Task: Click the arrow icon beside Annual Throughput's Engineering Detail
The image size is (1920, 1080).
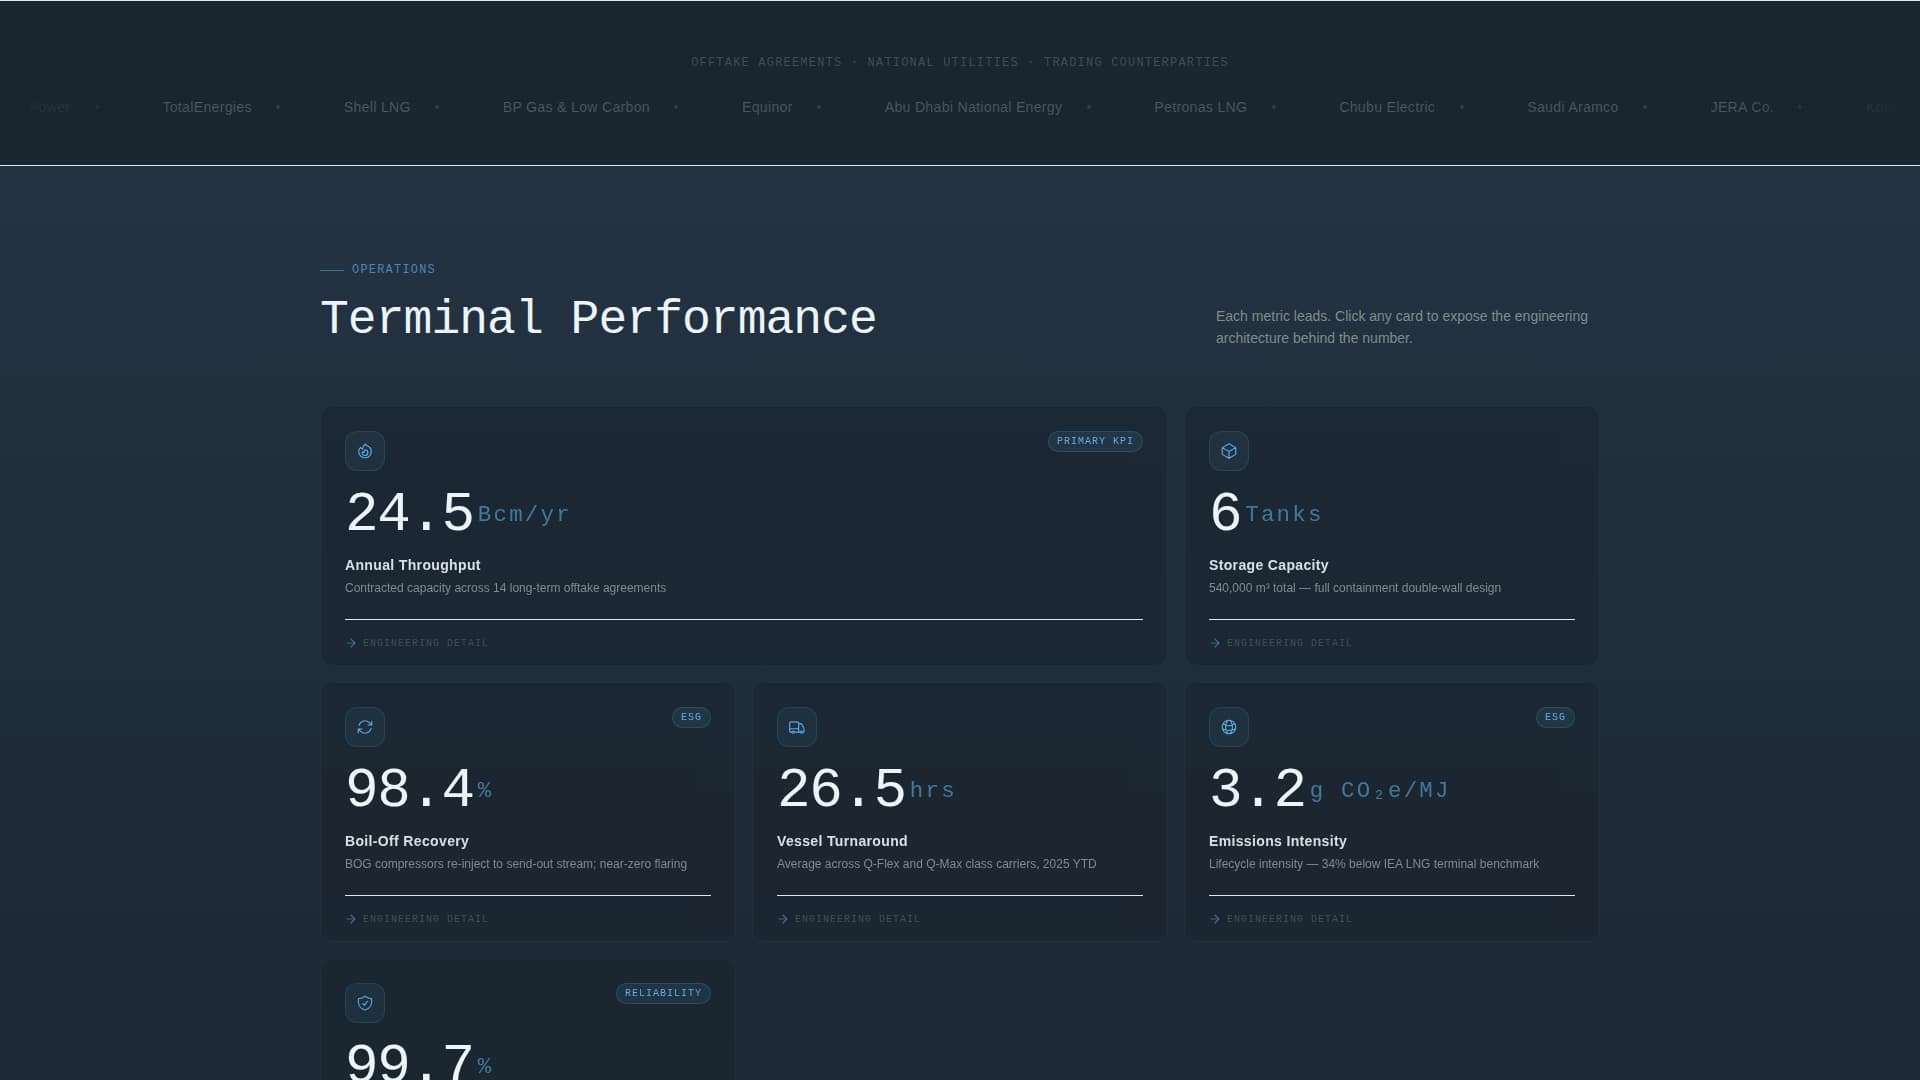Action: tap(350, 643)
